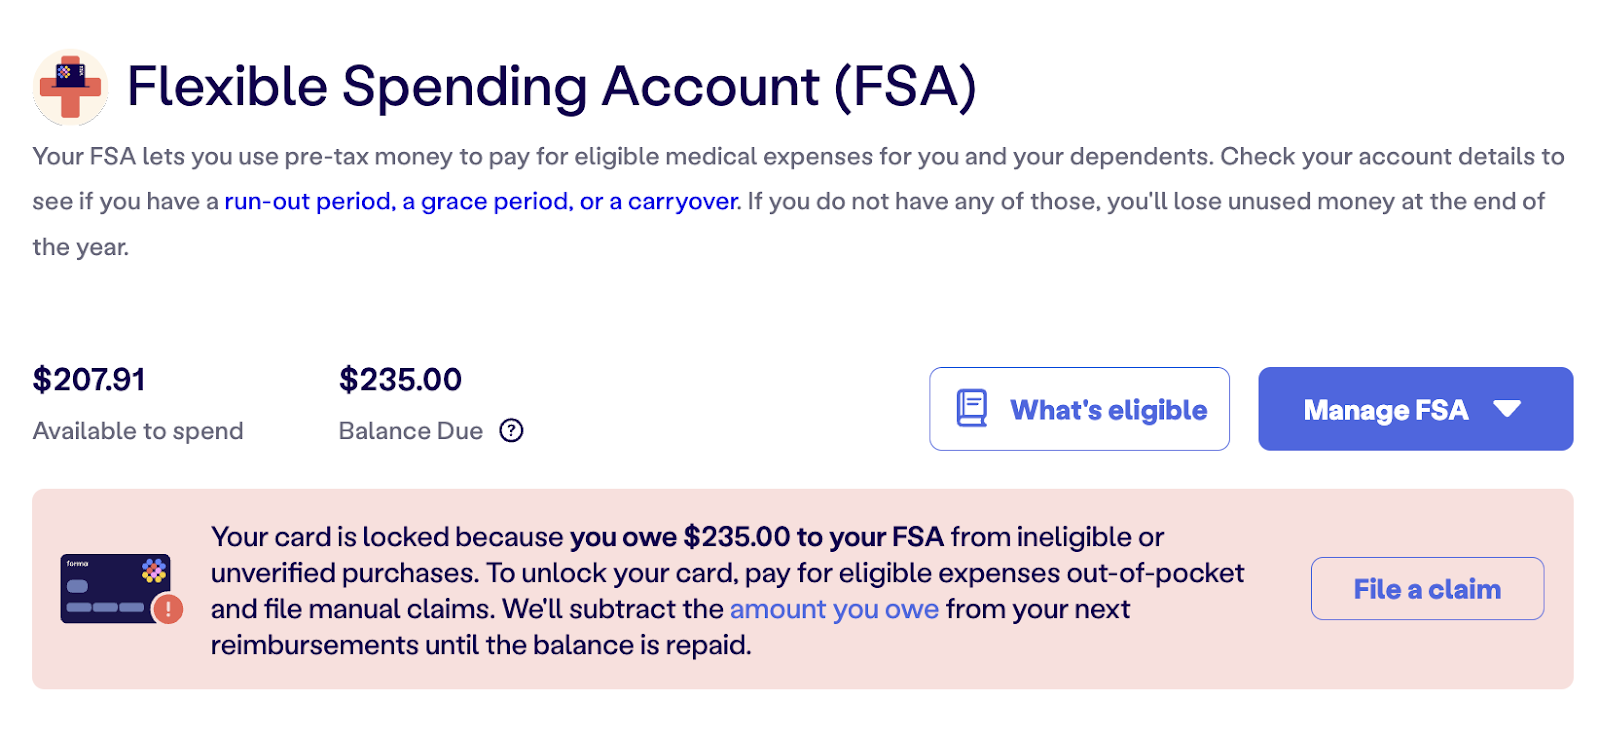Click the $235.00 balance amount

400,380
